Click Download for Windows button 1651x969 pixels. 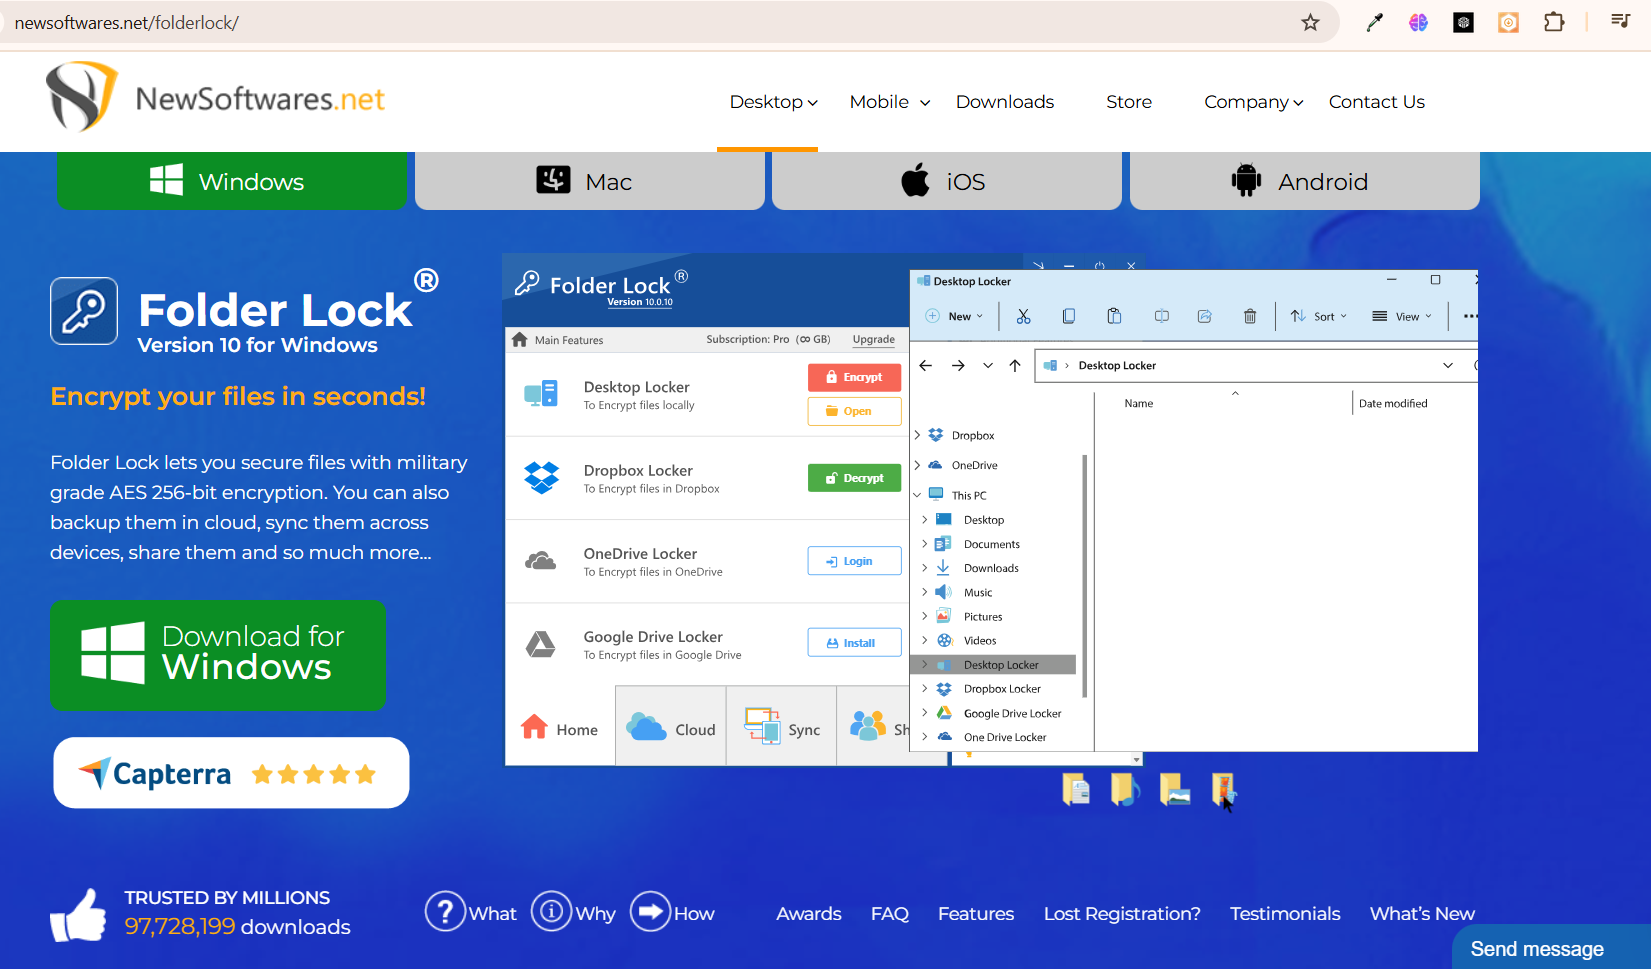point(218,655)
